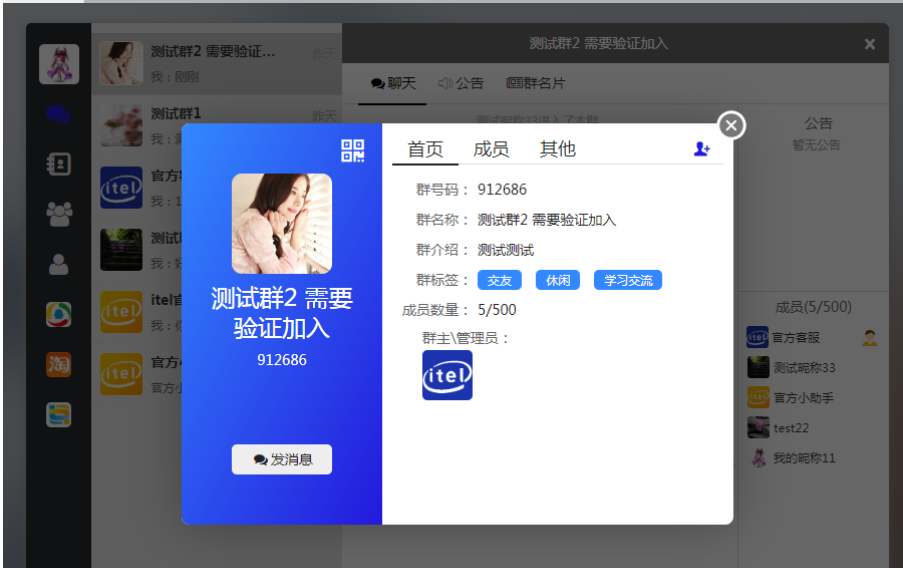Screen dimensions: 903x568
Task: Open the Taobao 淘 sidebar icon
Action: tap(59, 365)
